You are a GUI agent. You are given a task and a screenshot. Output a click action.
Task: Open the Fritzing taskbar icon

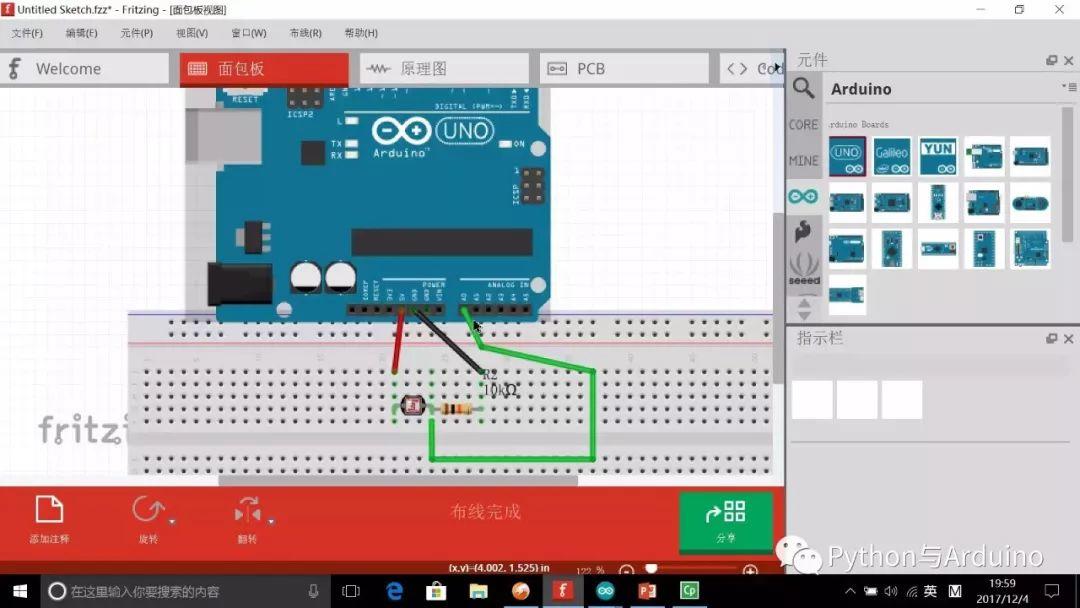click(563, 591)
